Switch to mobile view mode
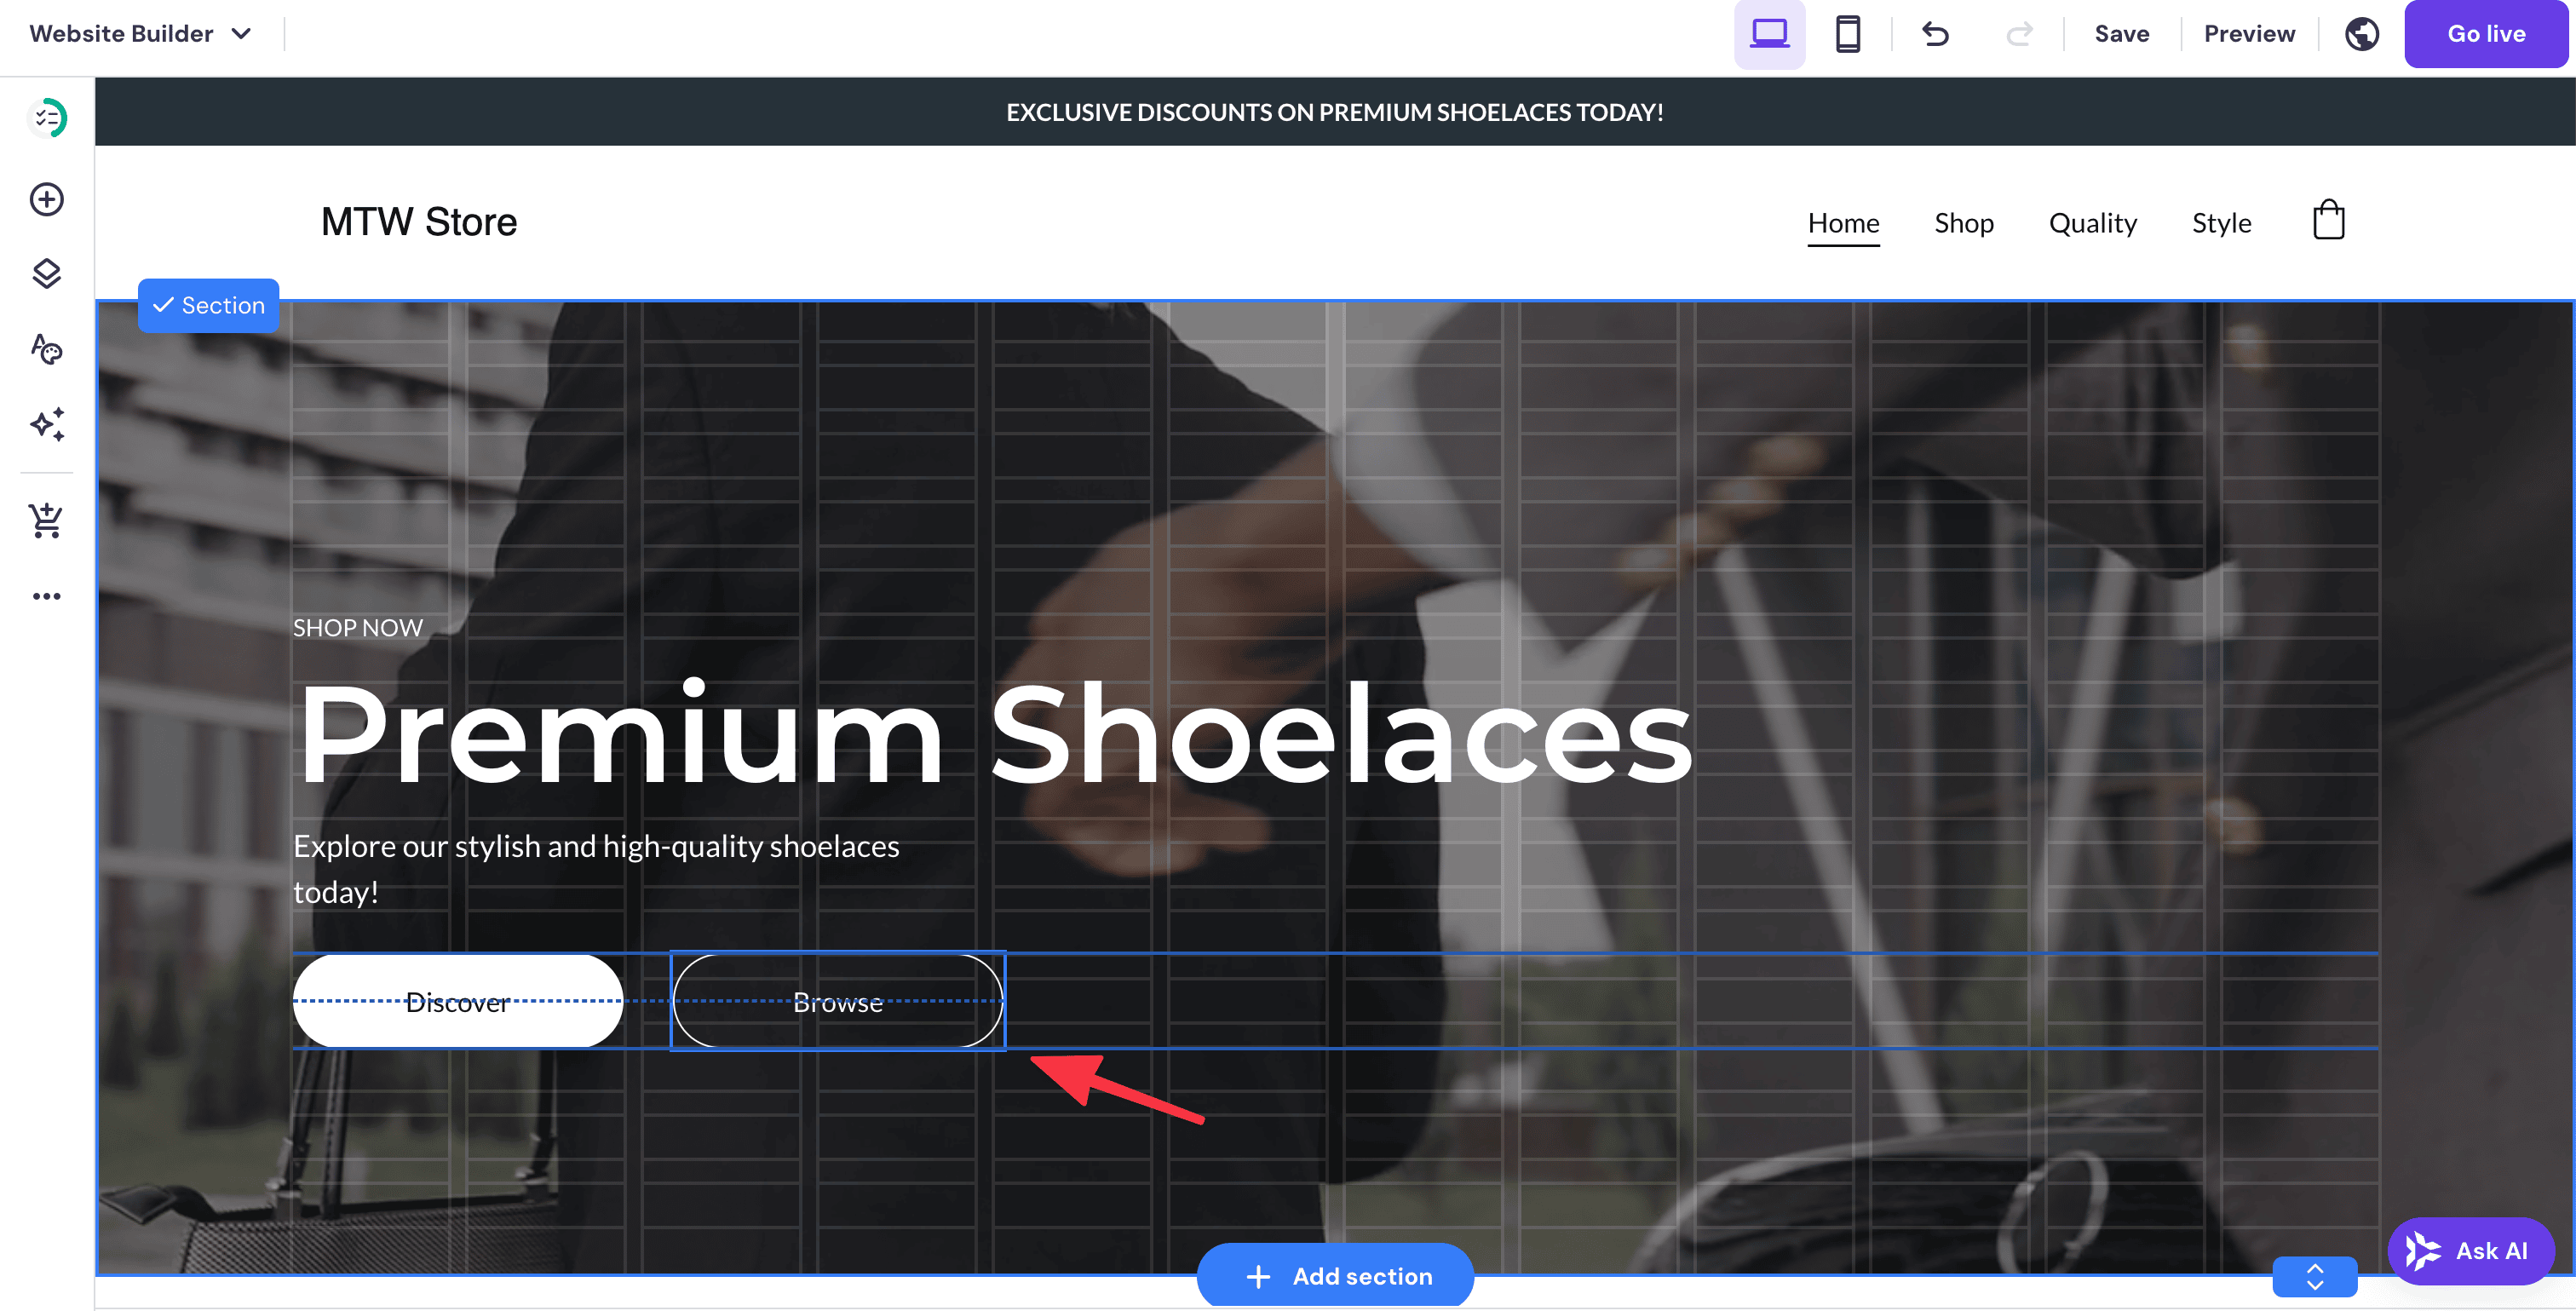The width and height of the screenshot is (2576, 1311). coord(1846,33)
